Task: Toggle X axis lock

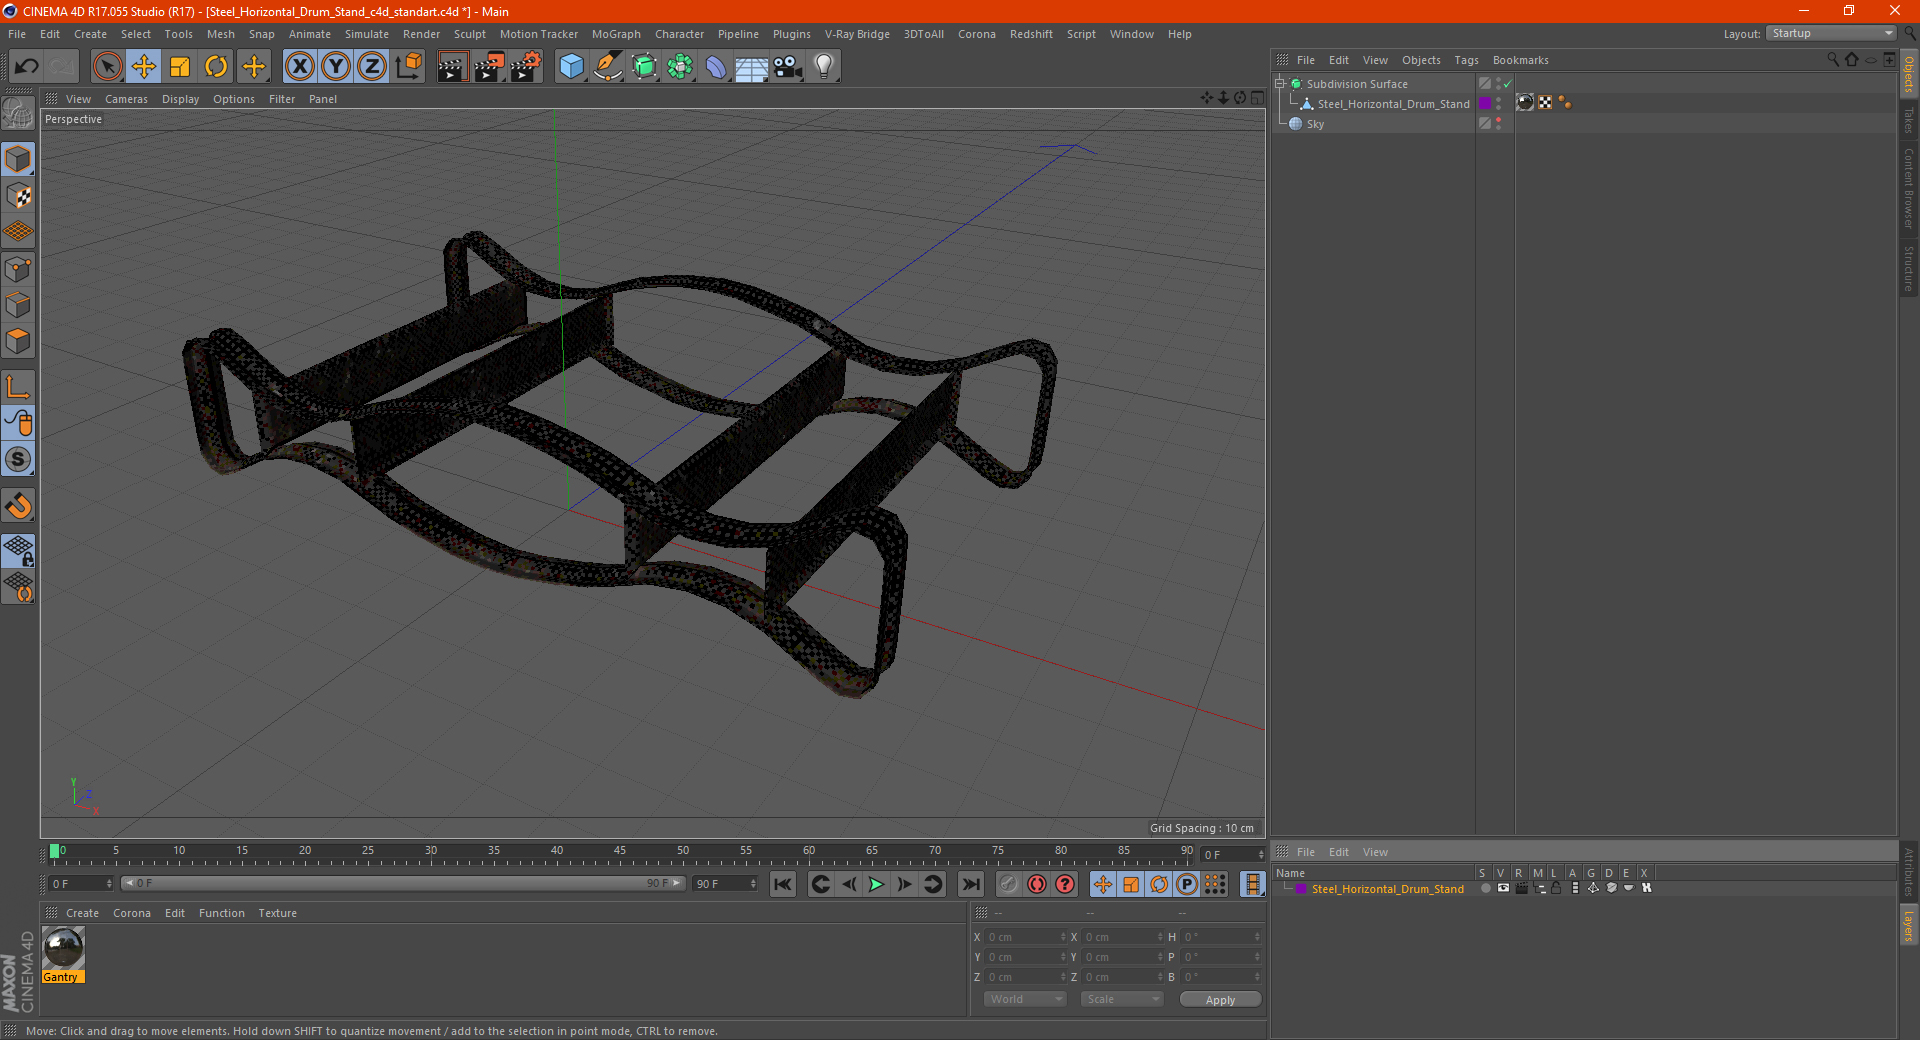Action: [x=299, y=67]
